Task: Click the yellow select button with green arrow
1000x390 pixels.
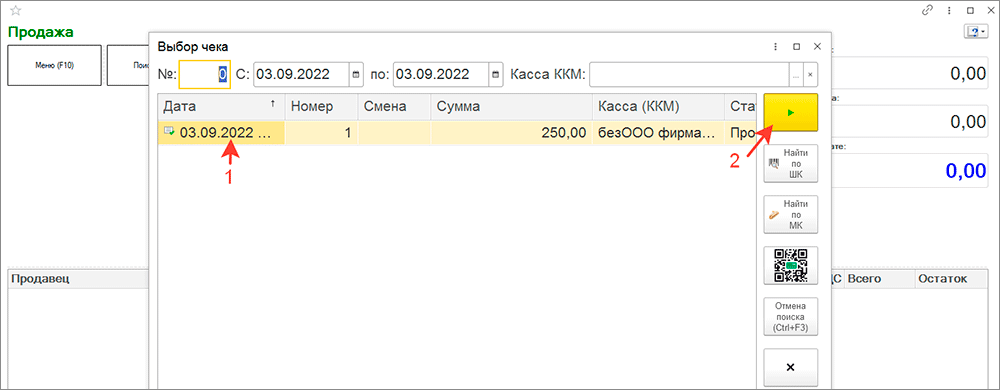Action: click(790, 112)
